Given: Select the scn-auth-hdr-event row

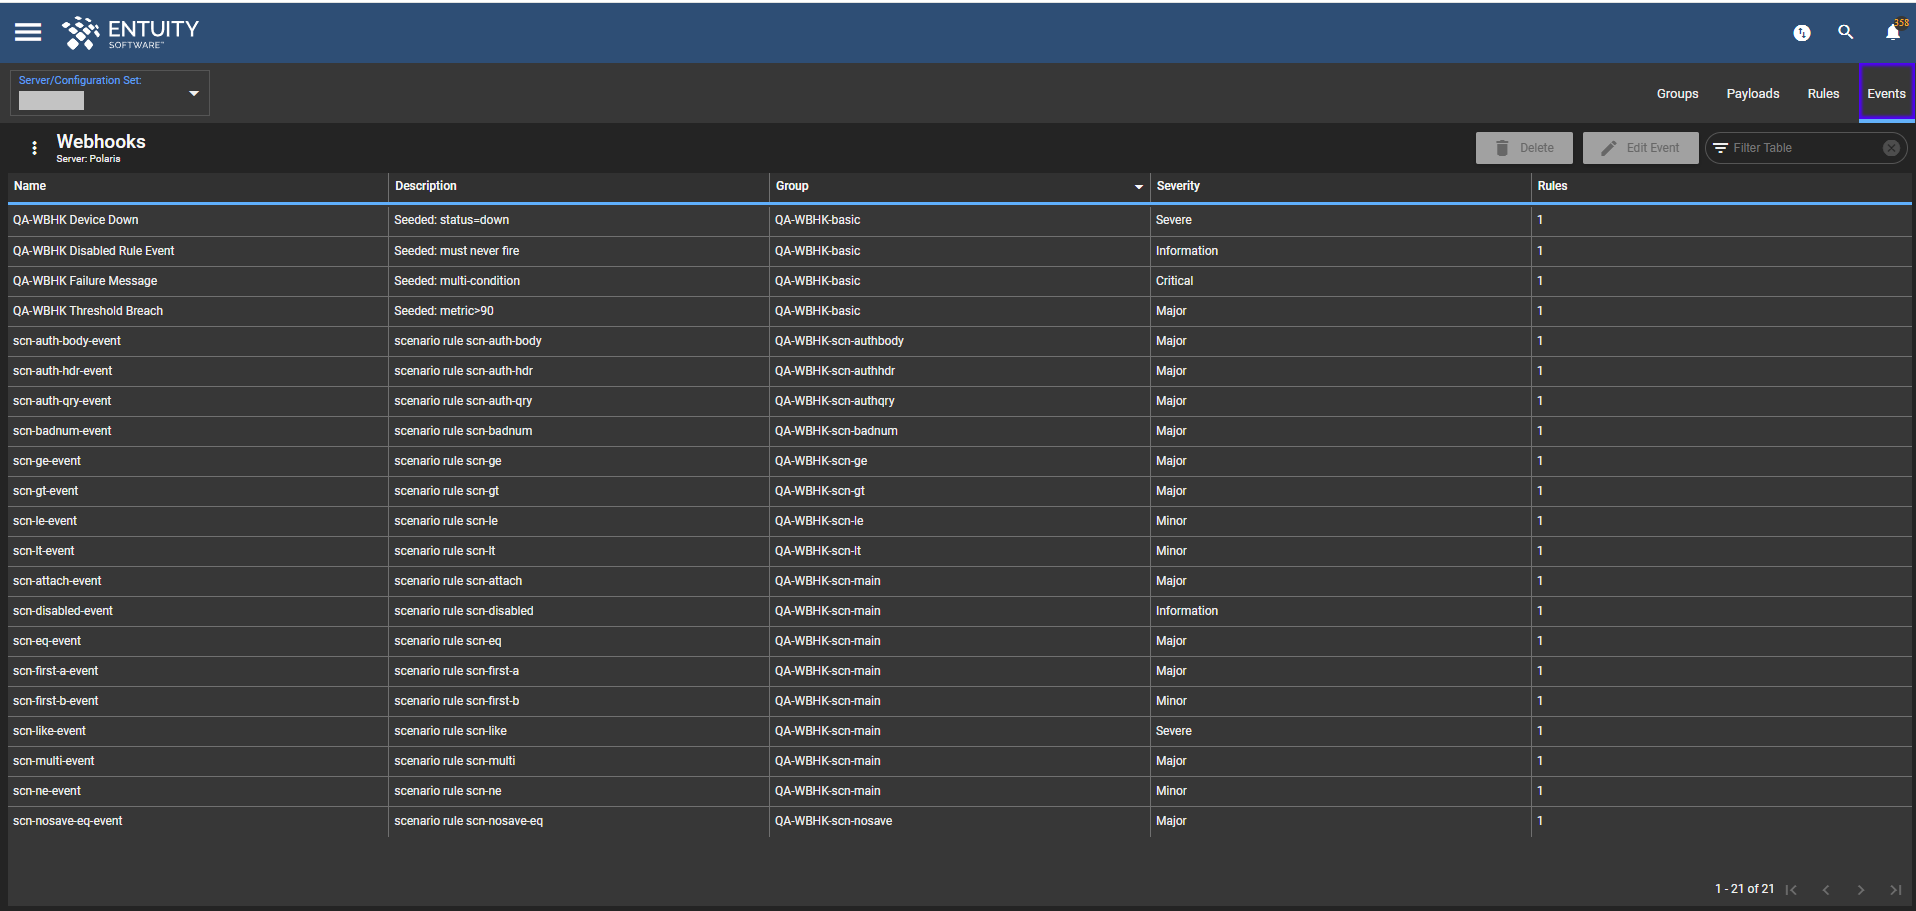Looking at the screenshot, I should pyautogui.click(x=960, y=371).
